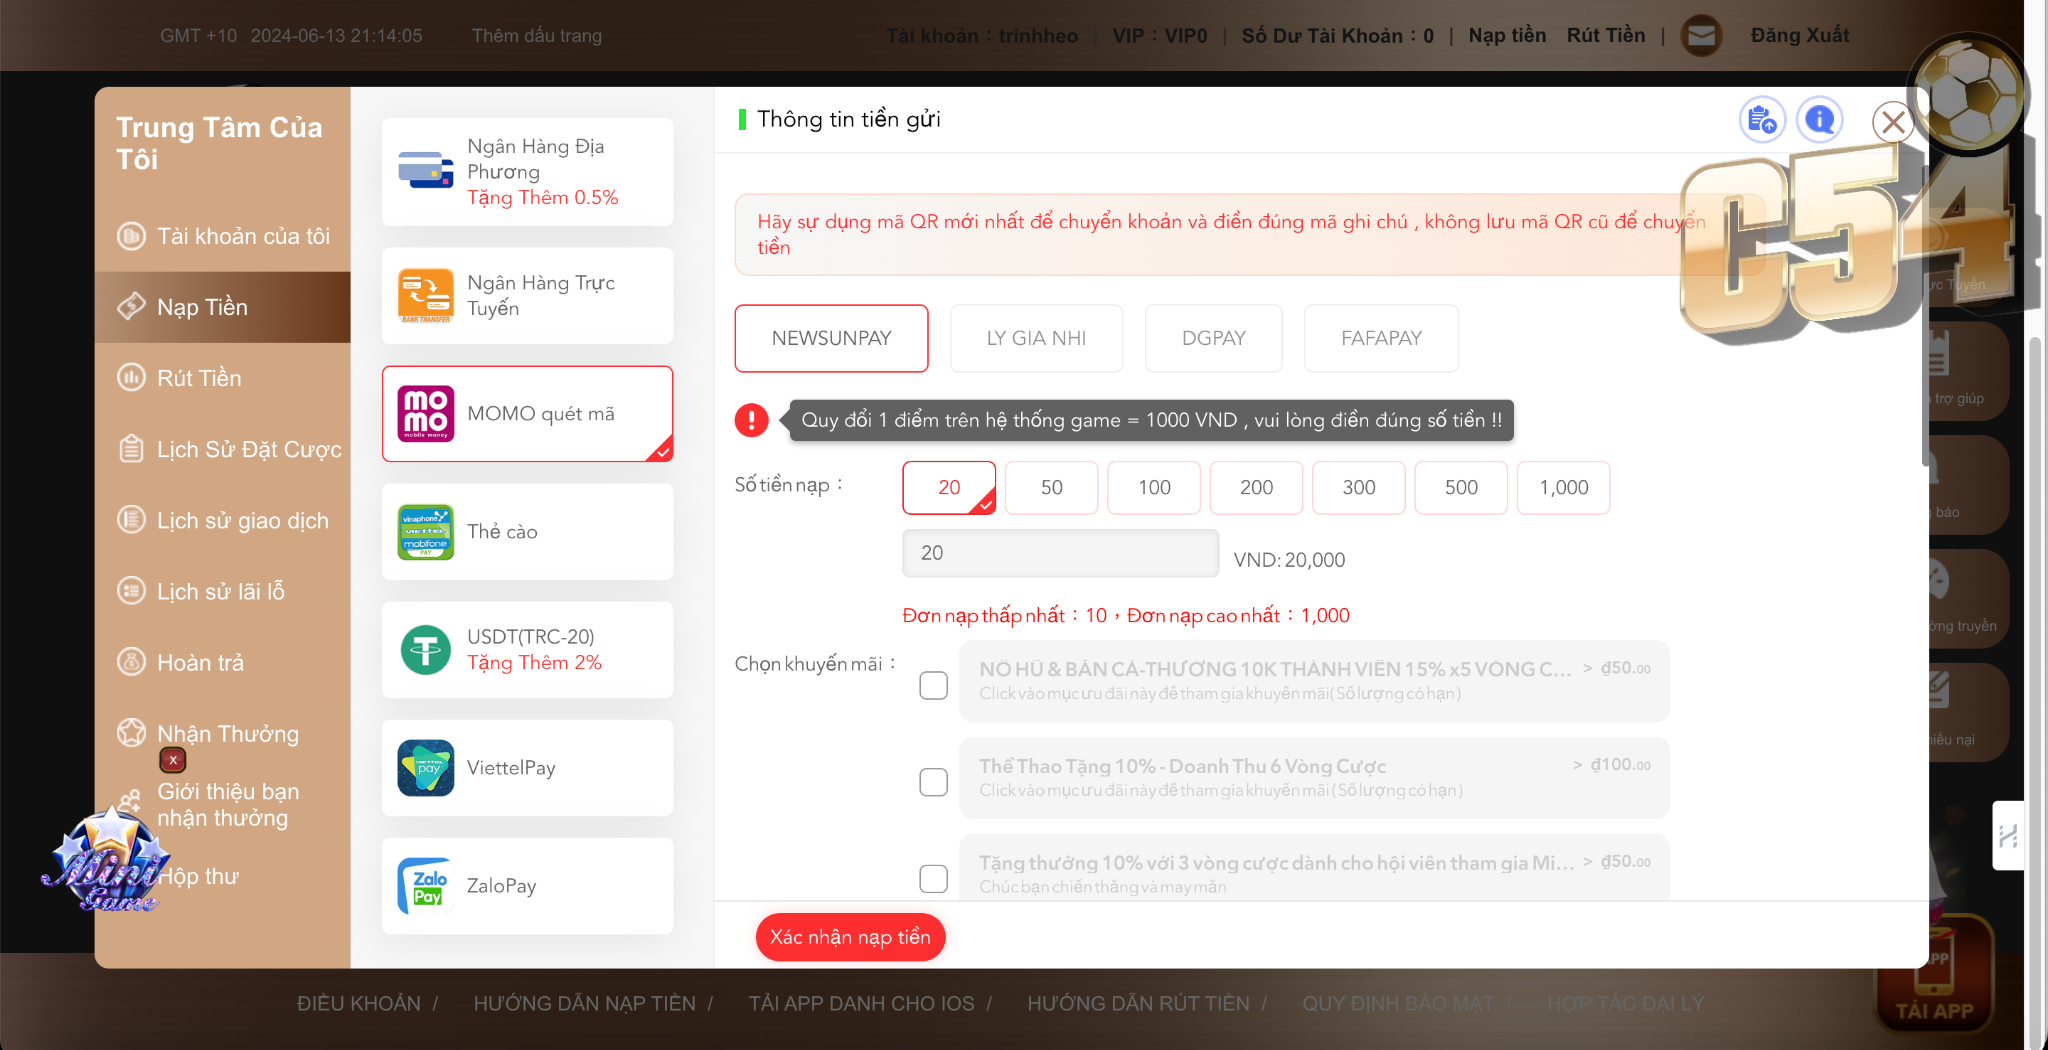The width and height of the screenshot is (2048, 1050).
Task: Tick the NỔ HŨ & BẮN CÁ promotion checkbox
Action: (933, 685)
